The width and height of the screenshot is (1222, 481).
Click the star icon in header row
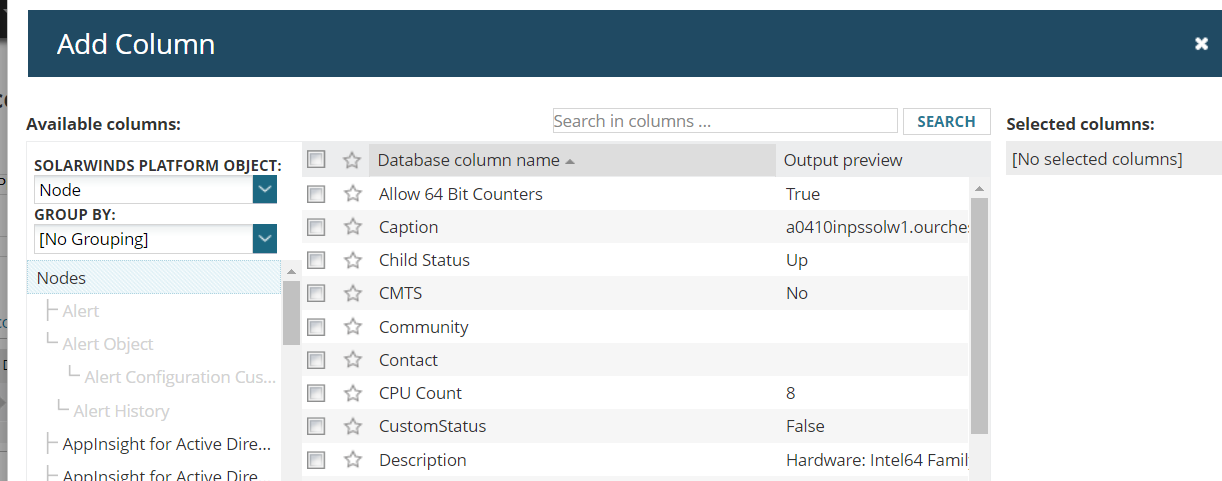coord(352,160)
